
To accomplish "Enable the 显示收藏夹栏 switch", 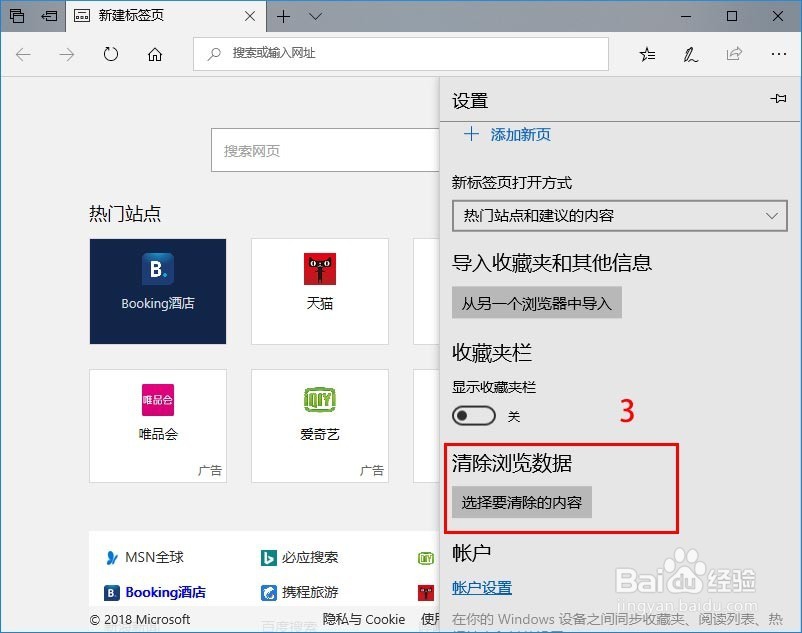I will [x=473, y=415].
